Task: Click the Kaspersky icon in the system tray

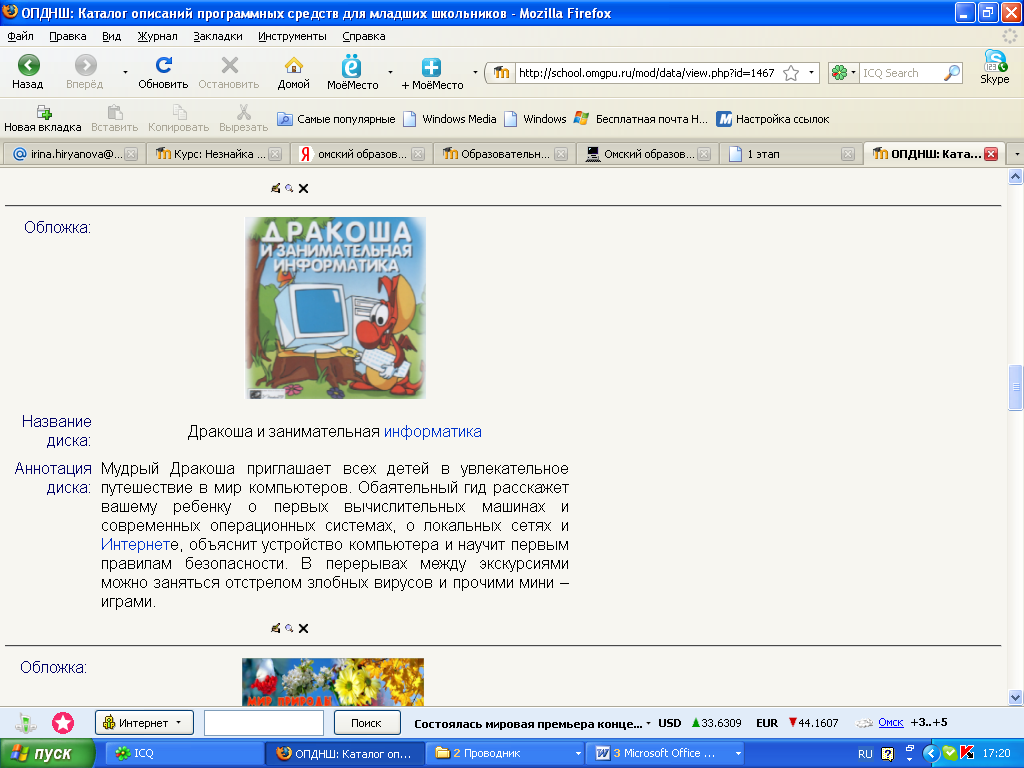Action: 967,754
